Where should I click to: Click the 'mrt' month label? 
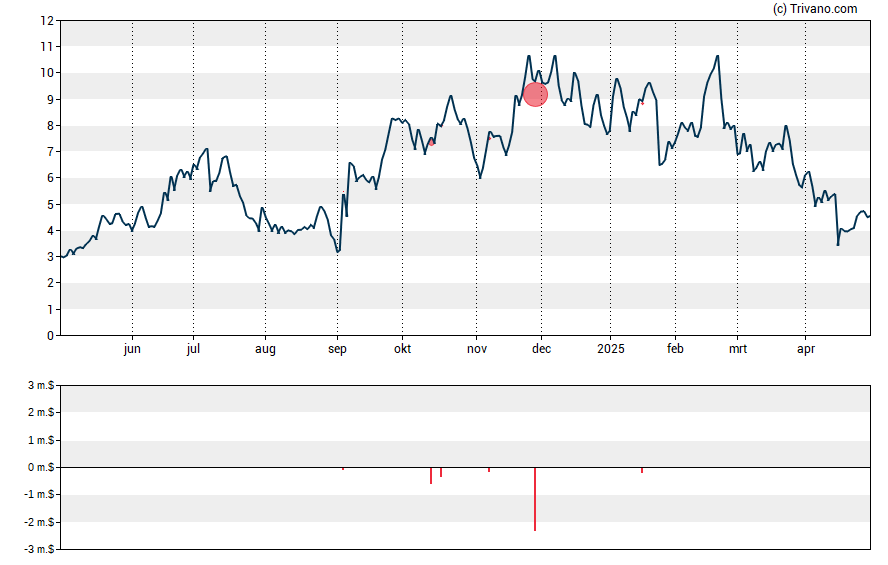737,349
